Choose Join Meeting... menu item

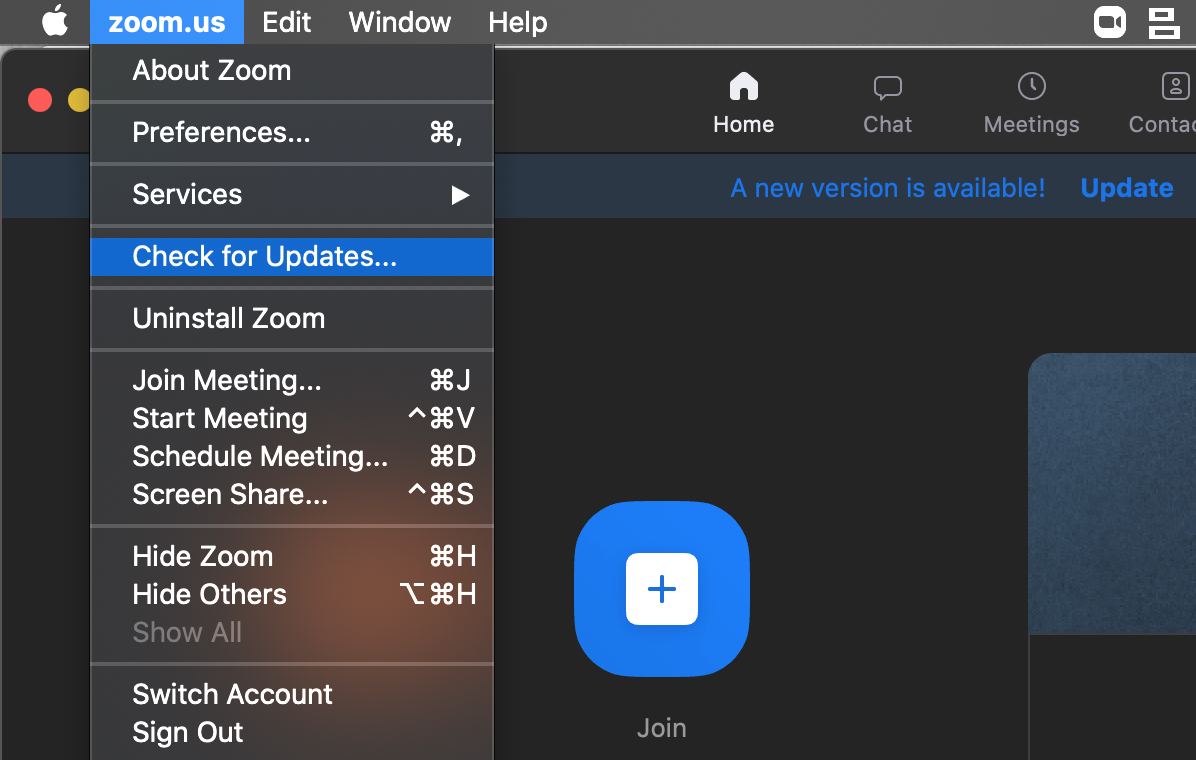(x=292, y=380)
